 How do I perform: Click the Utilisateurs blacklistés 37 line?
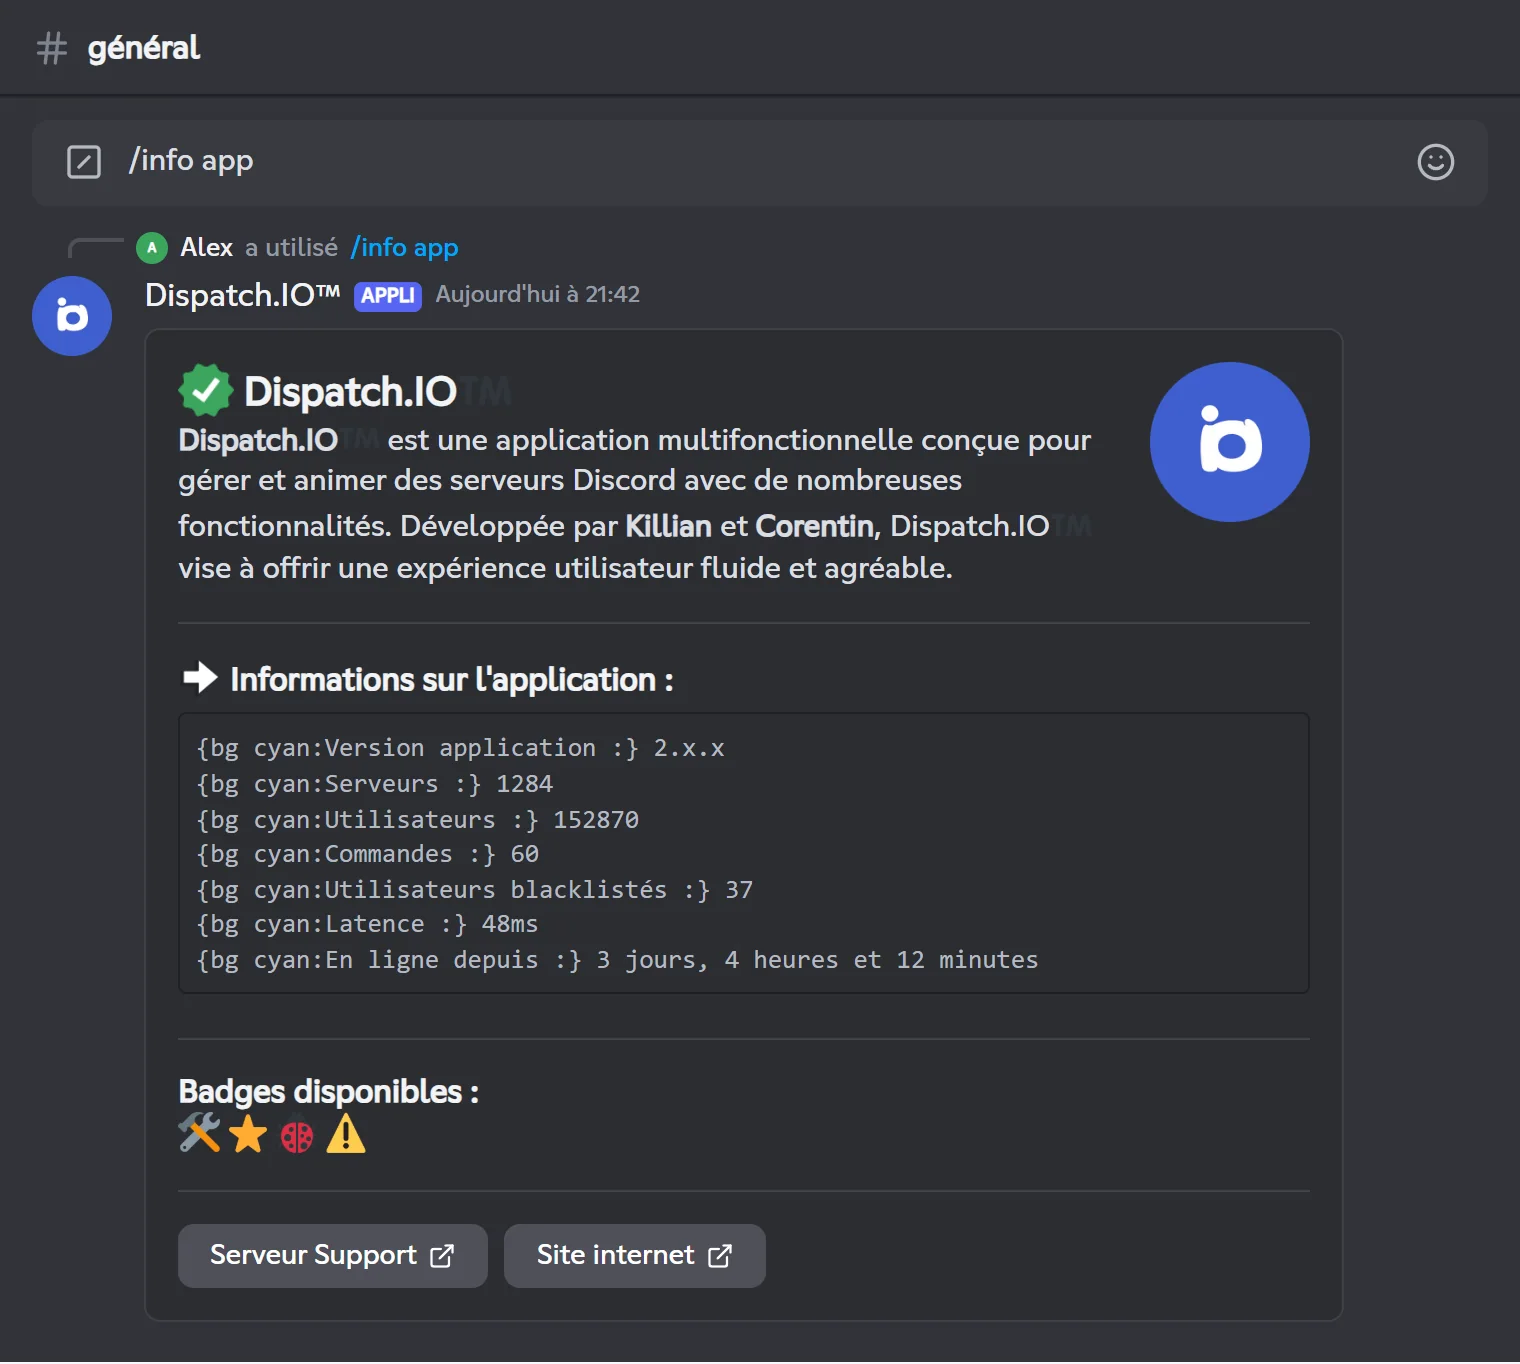[x=475, y=891]
